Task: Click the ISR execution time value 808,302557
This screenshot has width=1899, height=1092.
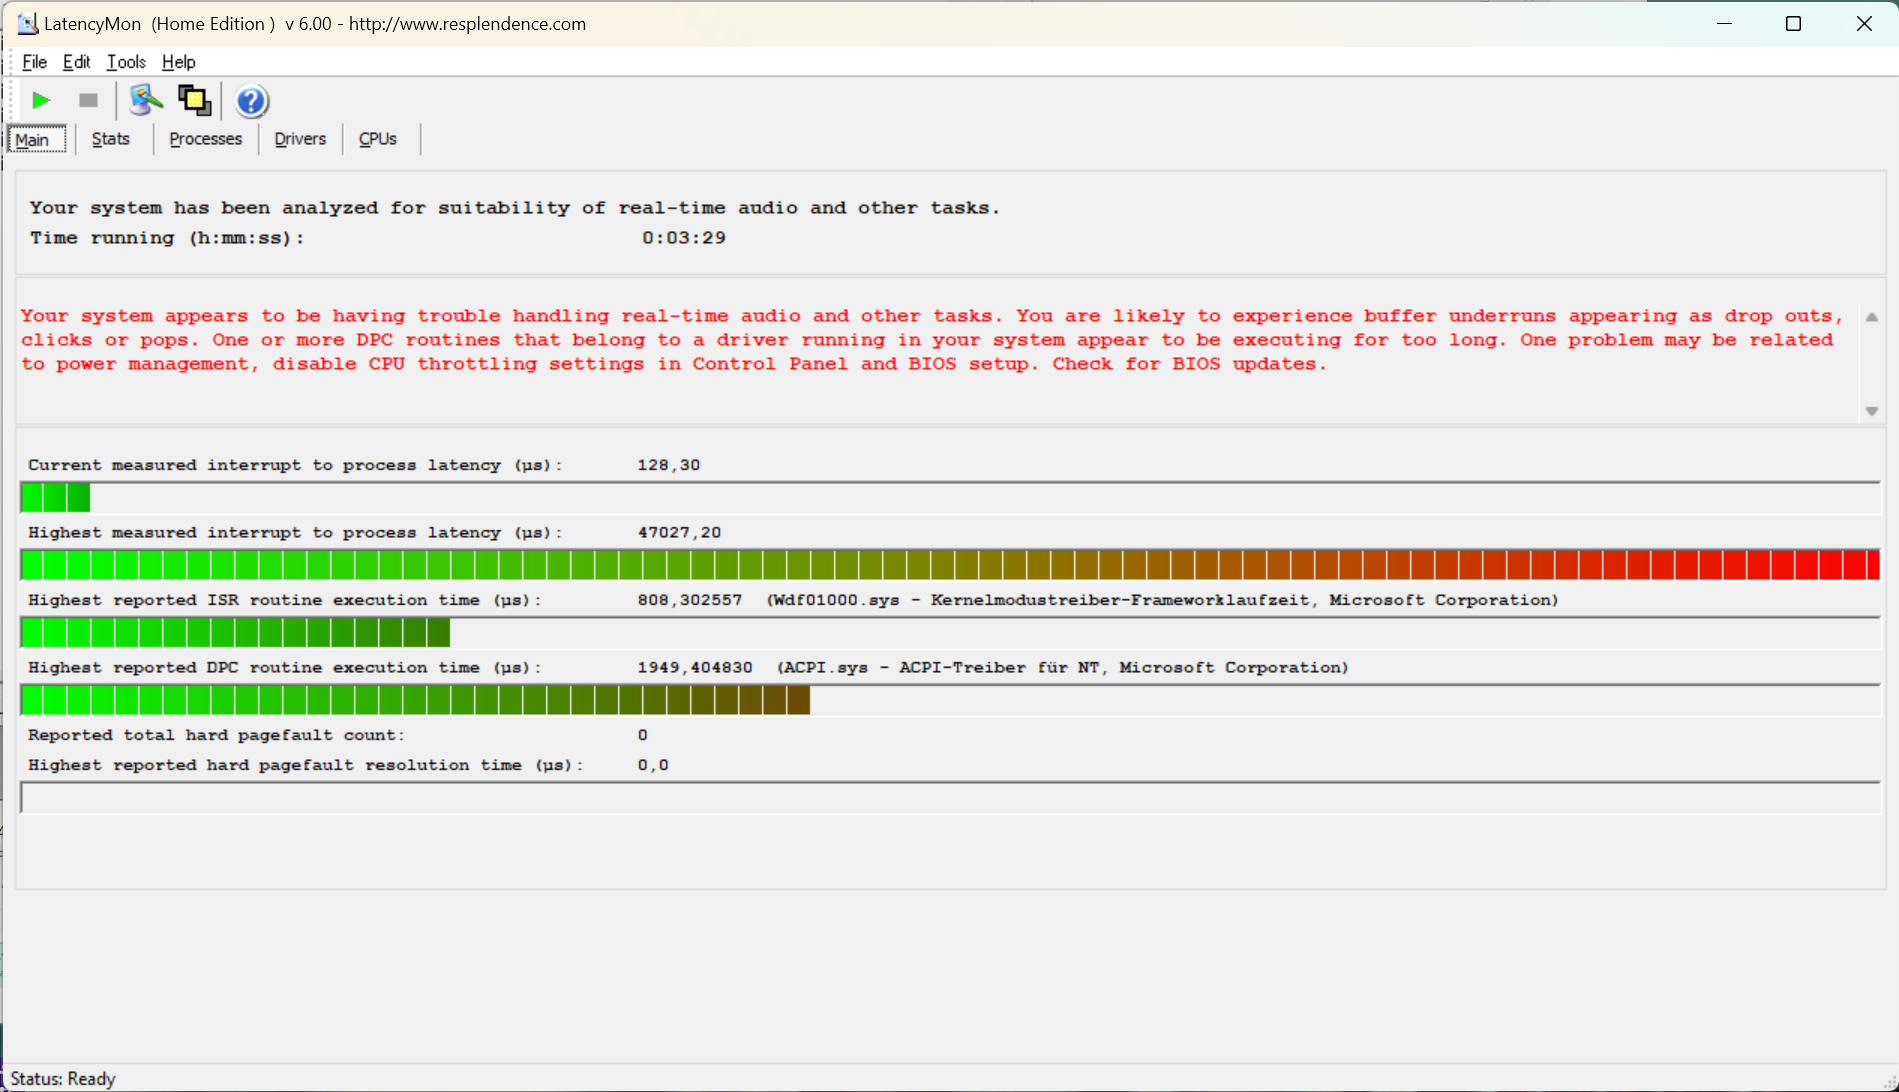Action: (x=690, y=600)
